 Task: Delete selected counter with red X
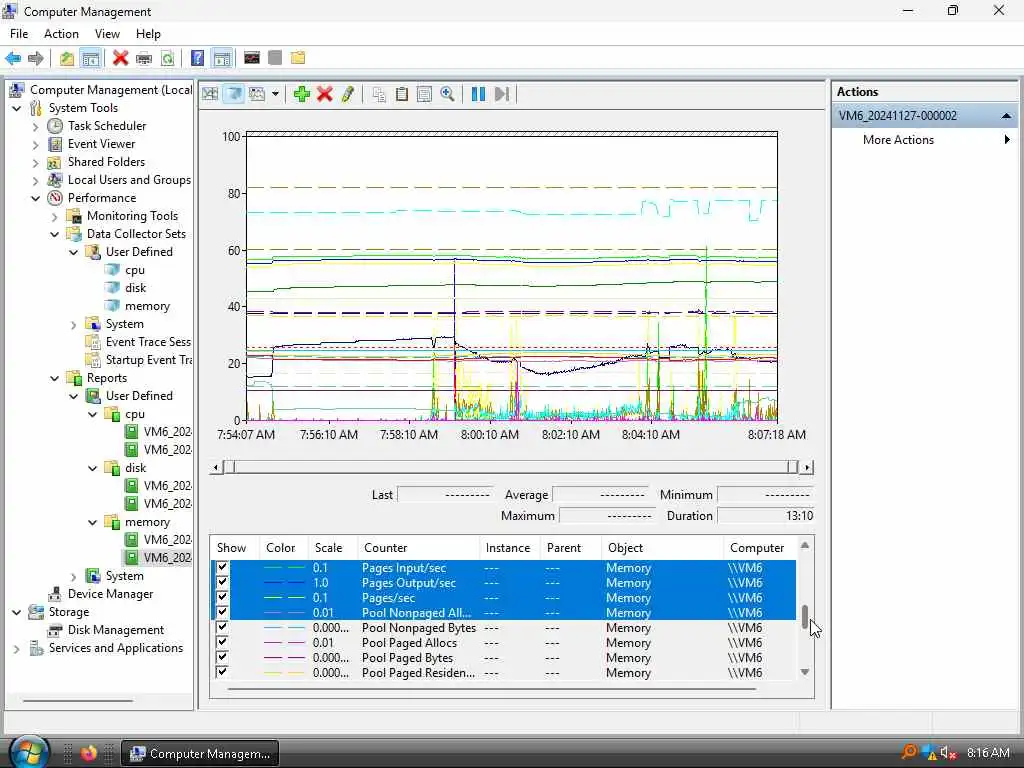coord(325,94)
